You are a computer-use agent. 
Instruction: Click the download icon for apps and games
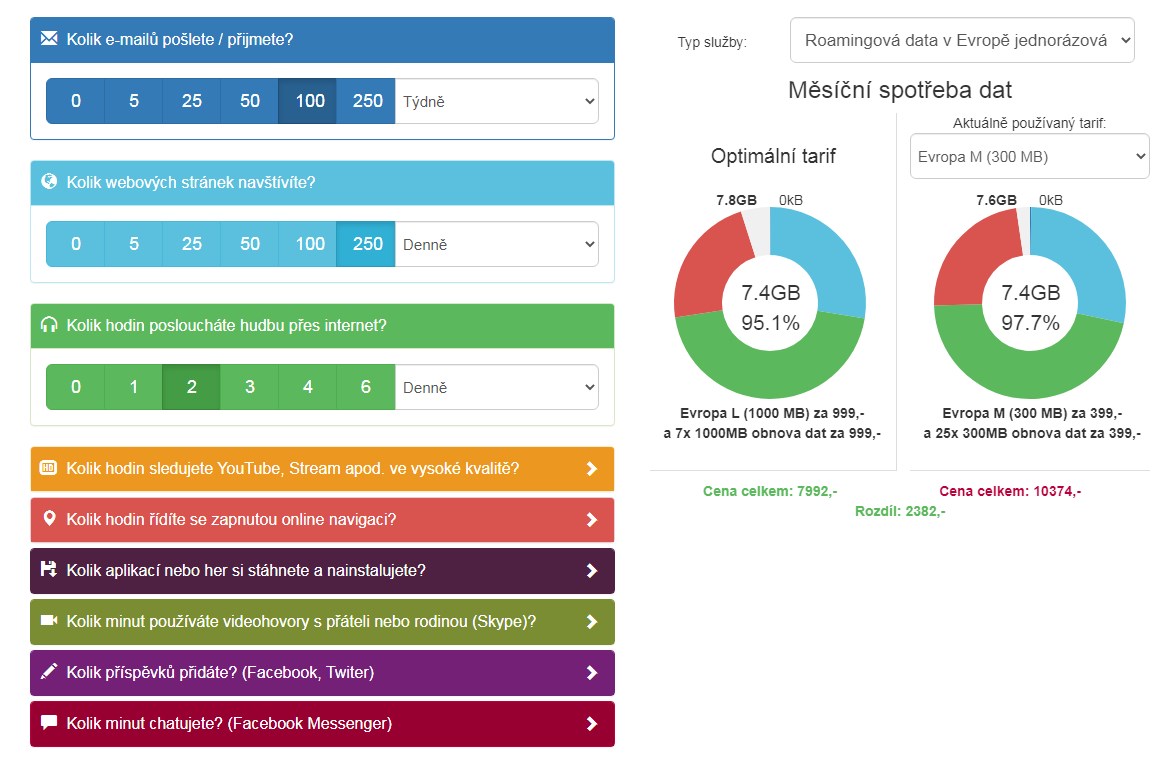coord(49,570)
